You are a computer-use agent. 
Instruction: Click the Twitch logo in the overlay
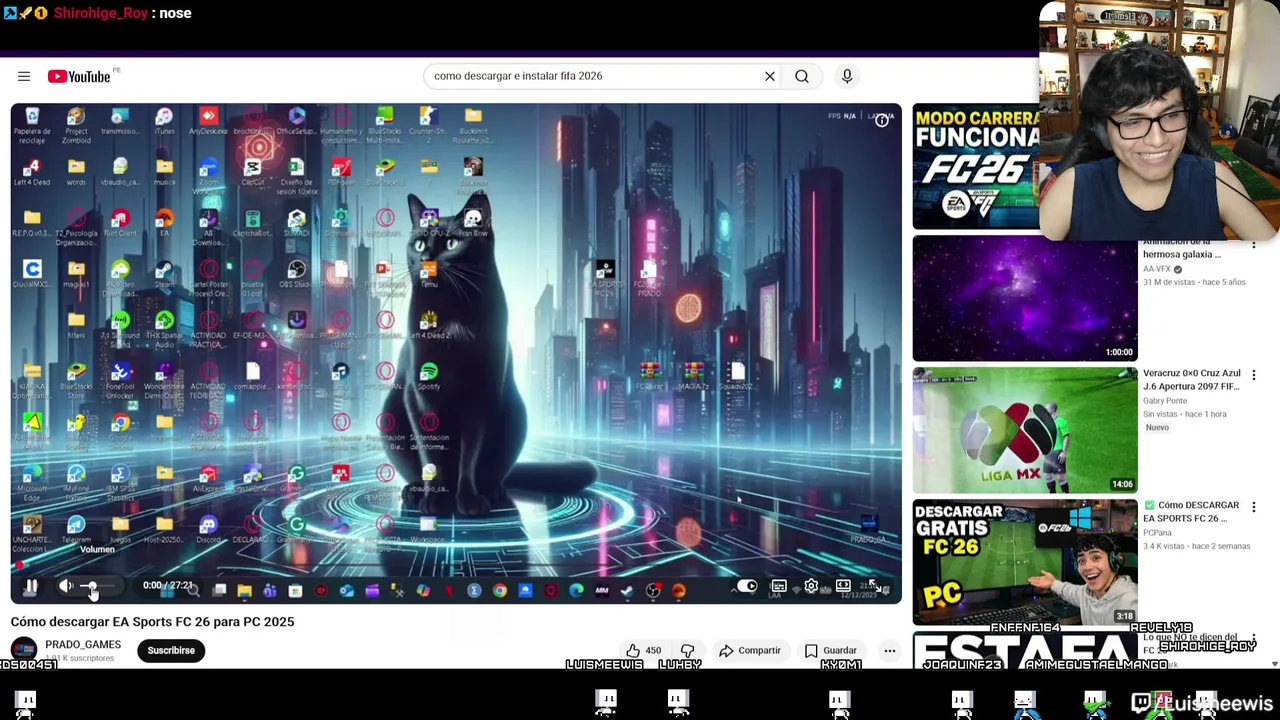tap(1141, 704)
